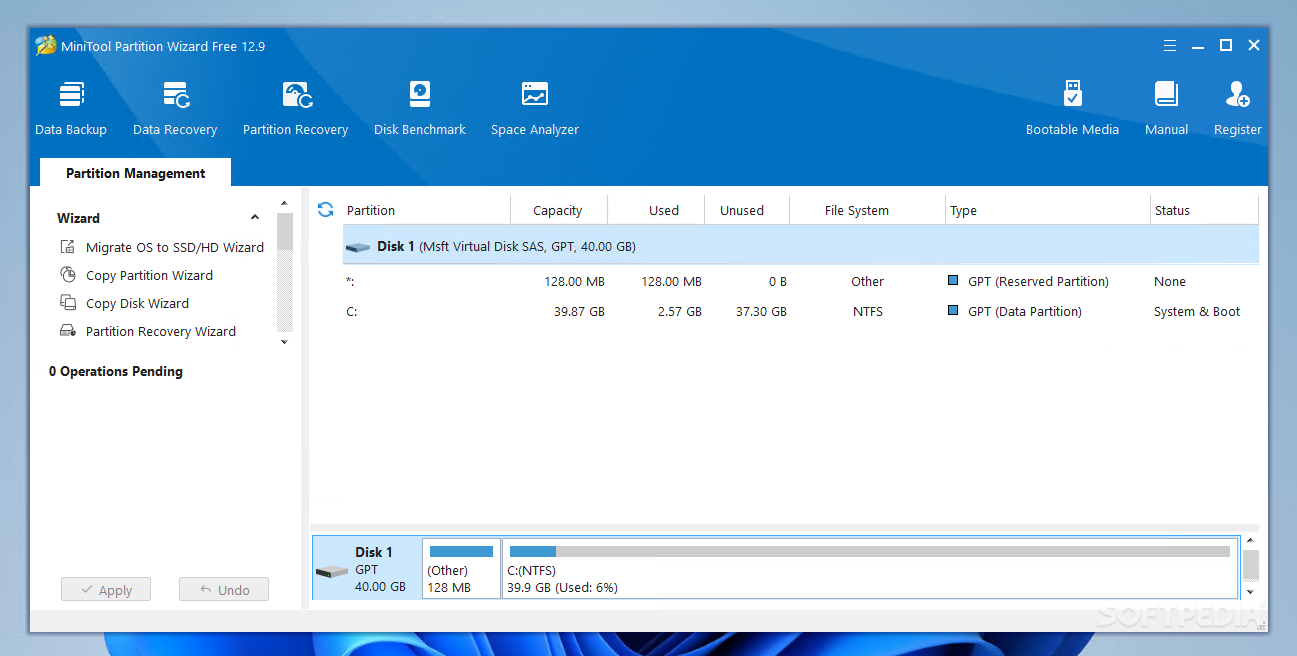Start Partition Recovery from the toolbar
This screenshot has height=656, width=1297.
coord(295,108)
